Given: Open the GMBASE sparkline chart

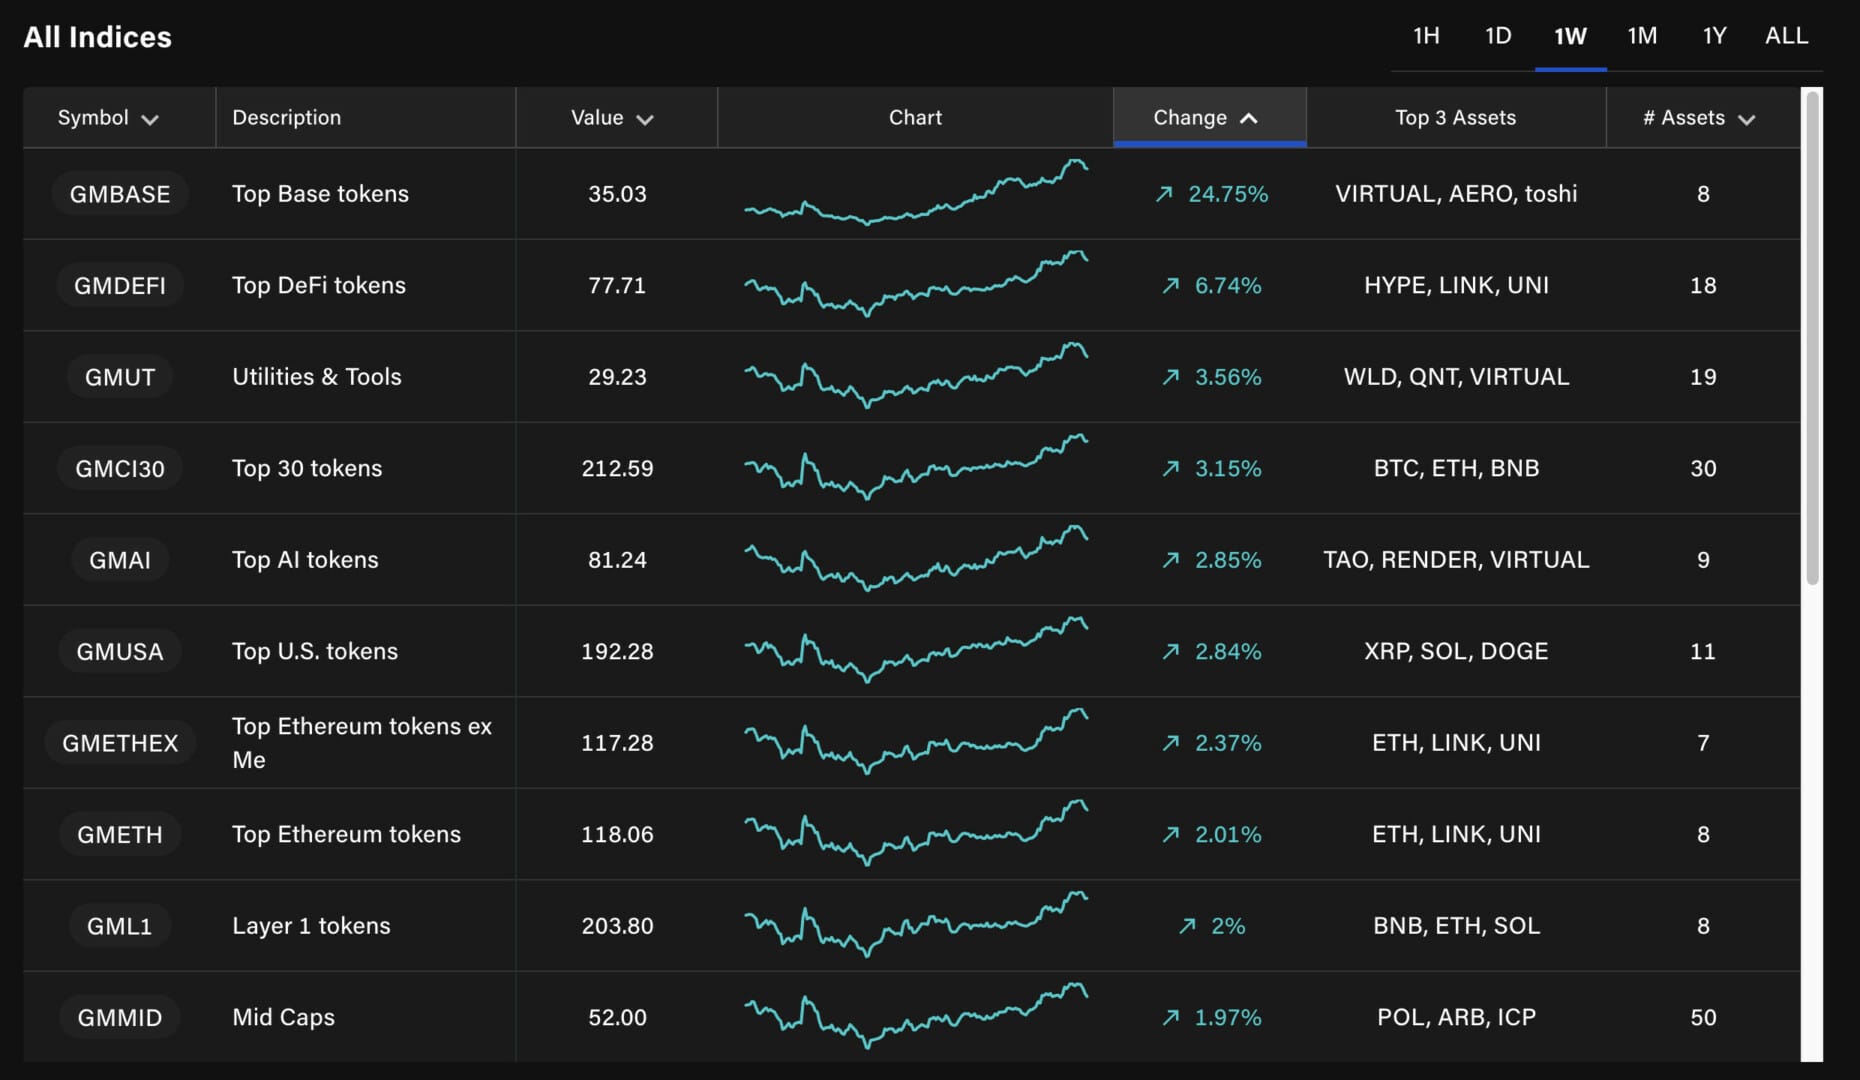Looking at the screenshot, I should pos(915,193).
